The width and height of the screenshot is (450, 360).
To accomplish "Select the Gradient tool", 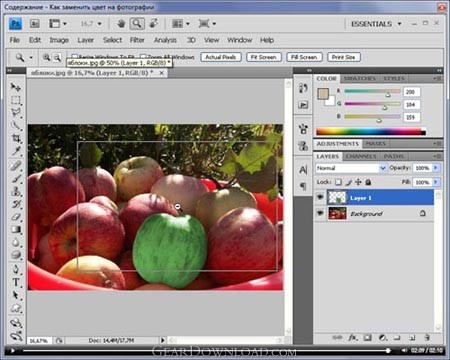I will [x=16, y=230].
